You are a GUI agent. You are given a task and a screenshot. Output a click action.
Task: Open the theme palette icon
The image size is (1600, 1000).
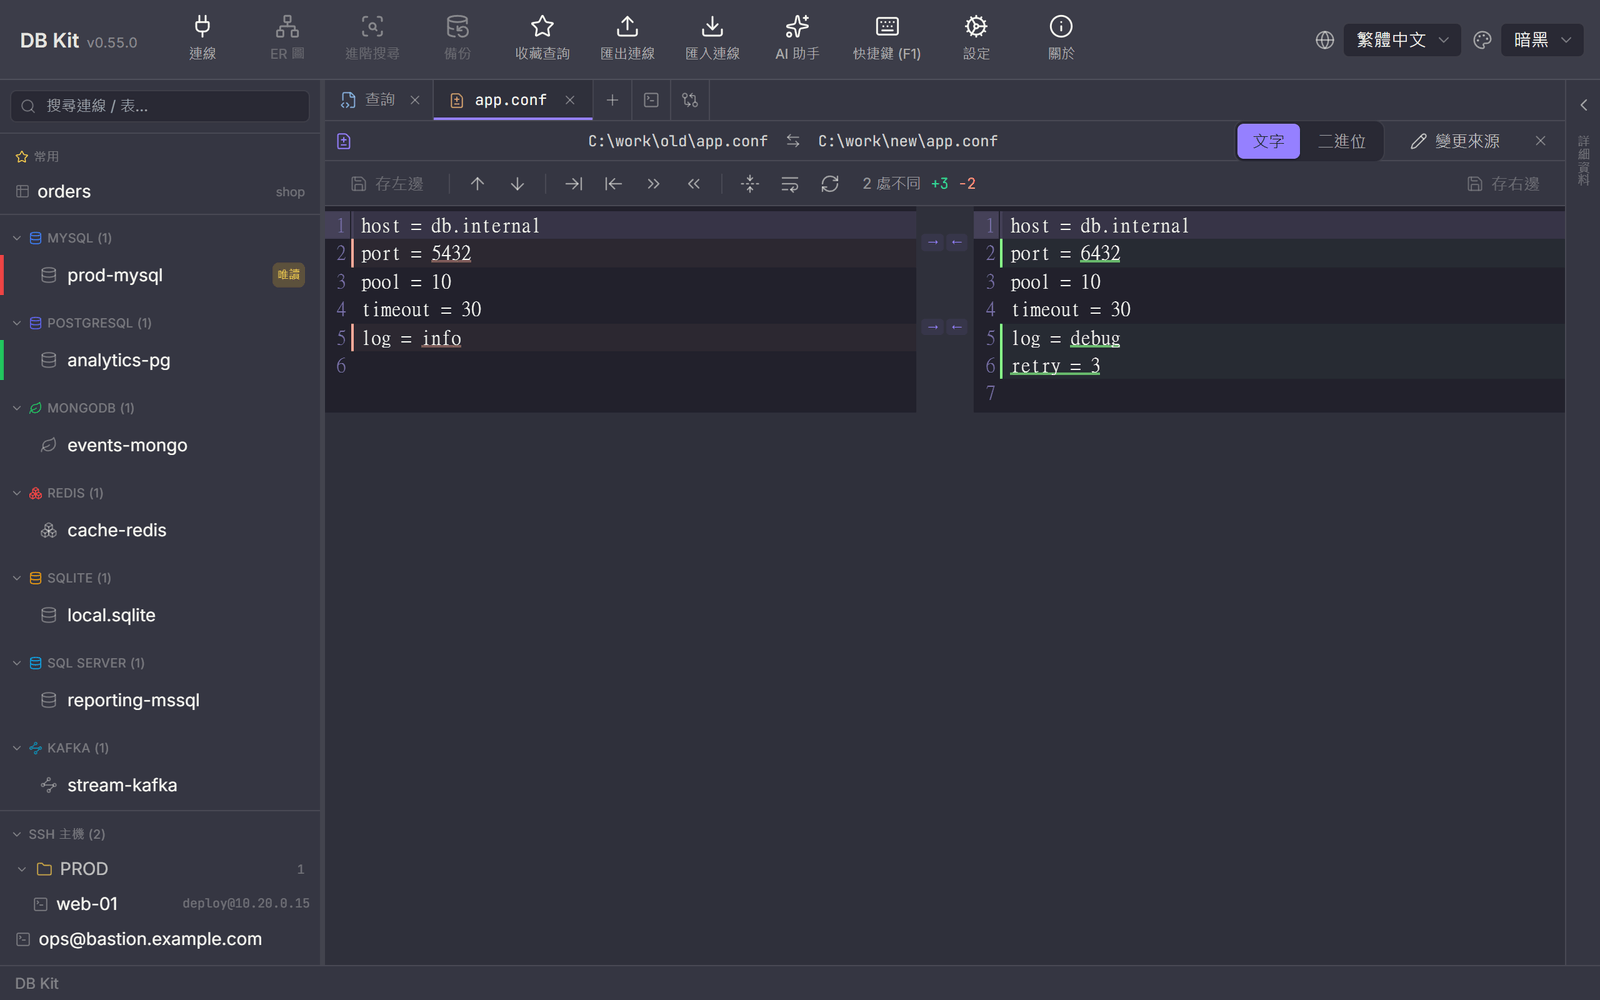click(x=1482, y=40)
